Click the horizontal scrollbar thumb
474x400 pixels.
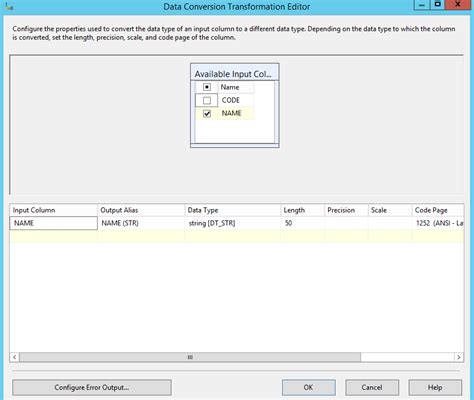click(x=190, y=357)
